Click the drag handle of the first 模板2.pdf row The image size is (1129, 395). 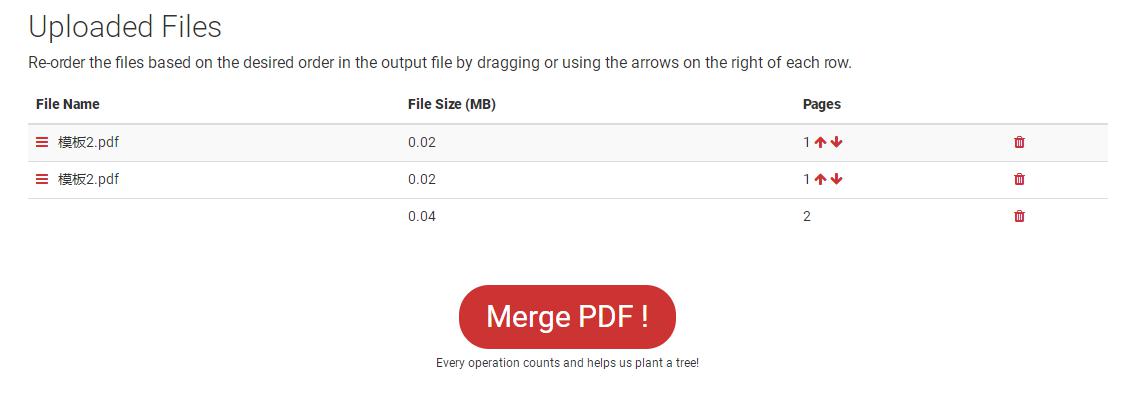coord(42,142)
